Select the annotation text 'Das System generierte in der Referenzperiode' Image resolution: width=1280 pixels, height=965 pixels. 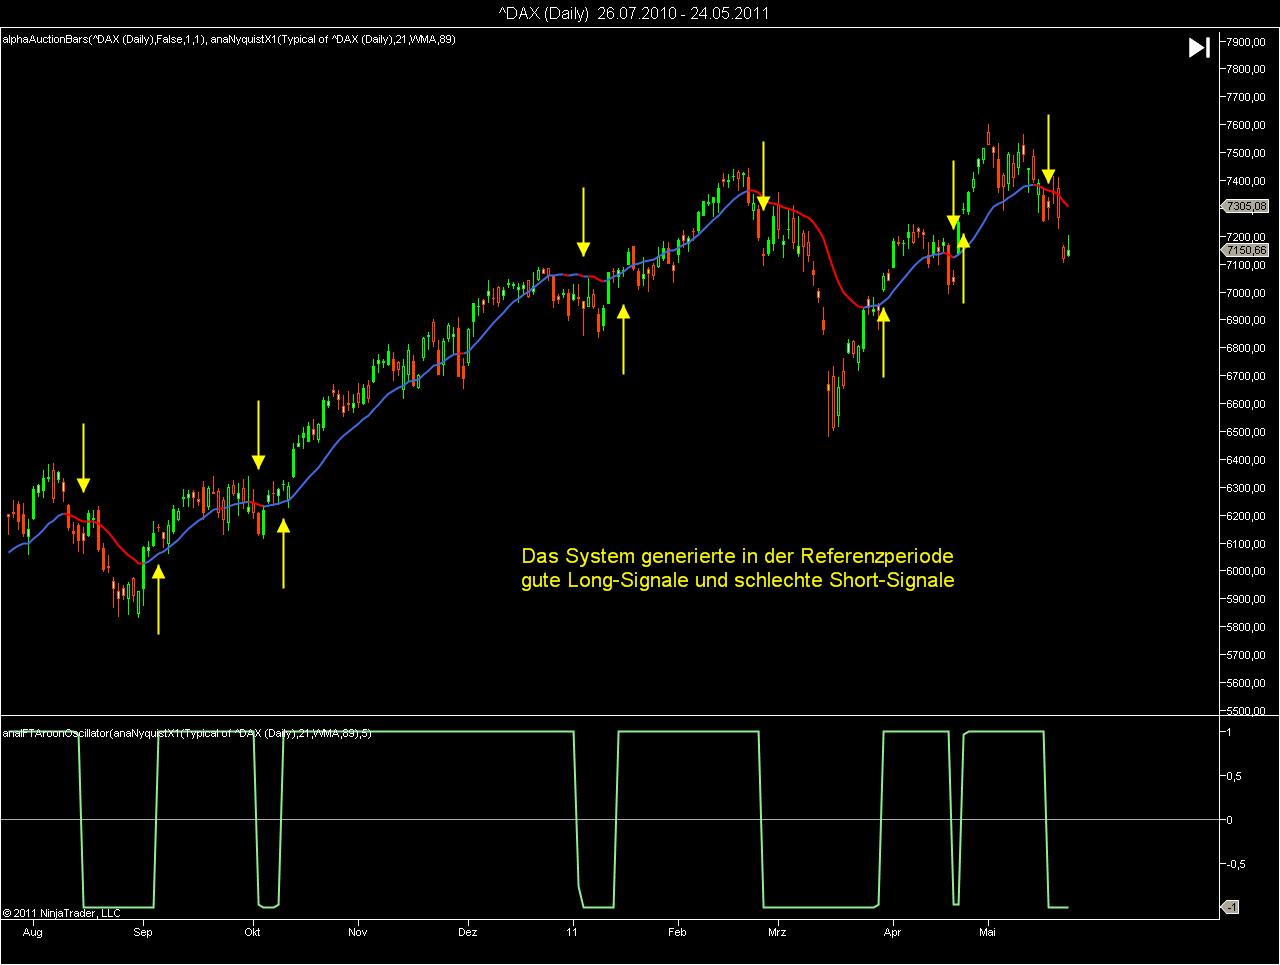738,556
